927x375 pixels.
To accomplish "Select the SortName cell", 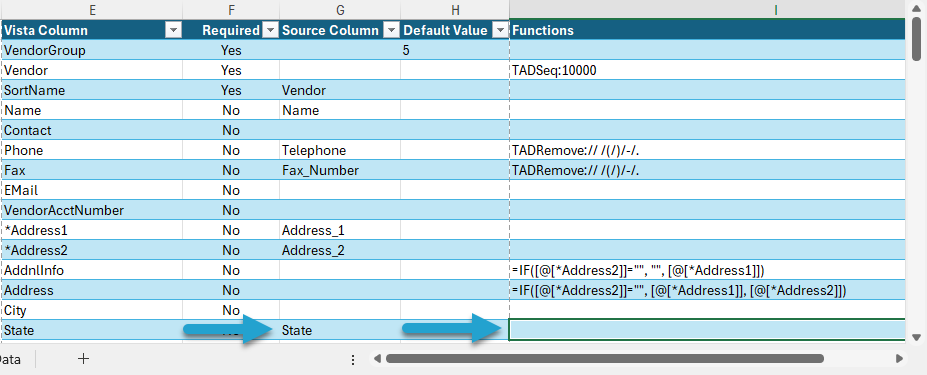I will pos(92,90).
